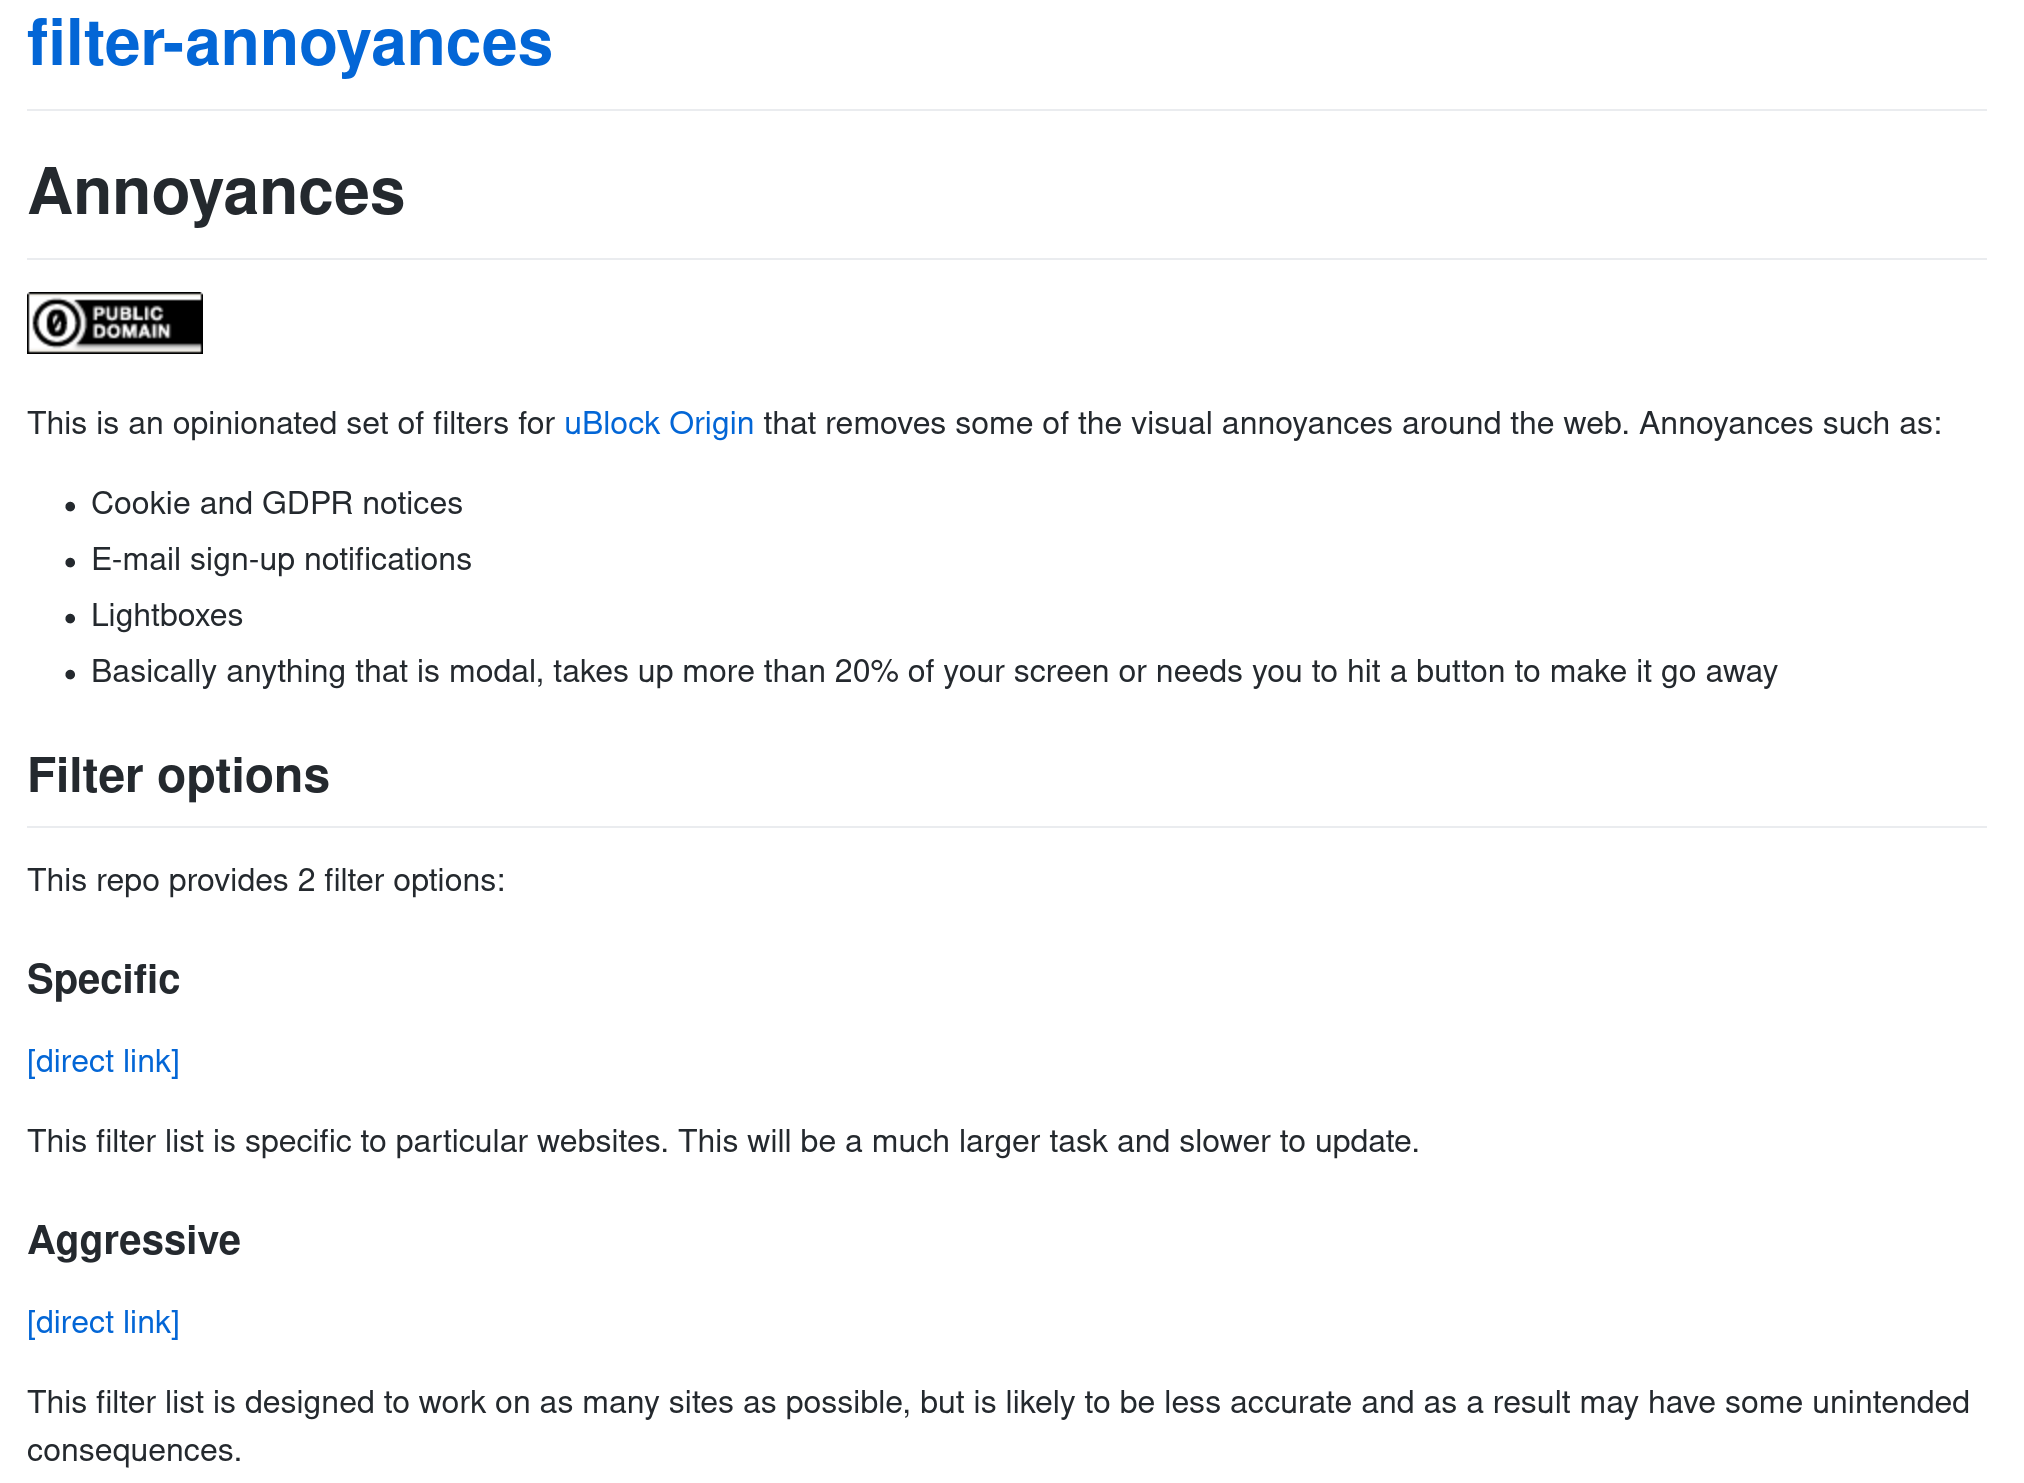The image size is (2024, 1483).
Task: Click the word 'consequences' on the last line
Action: (133, 1450)
